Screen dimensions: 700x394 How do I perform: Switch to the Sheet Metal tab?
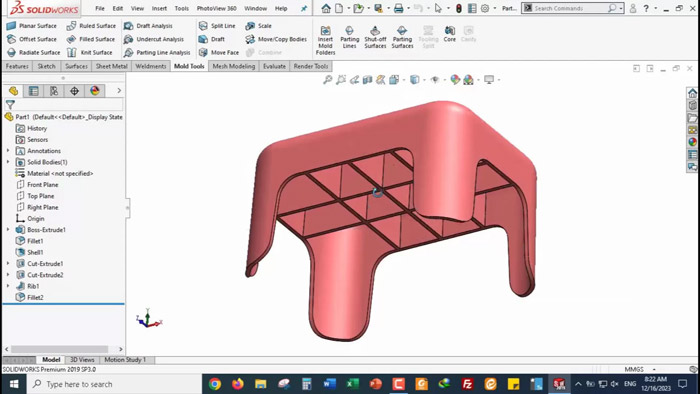(112, 66)
